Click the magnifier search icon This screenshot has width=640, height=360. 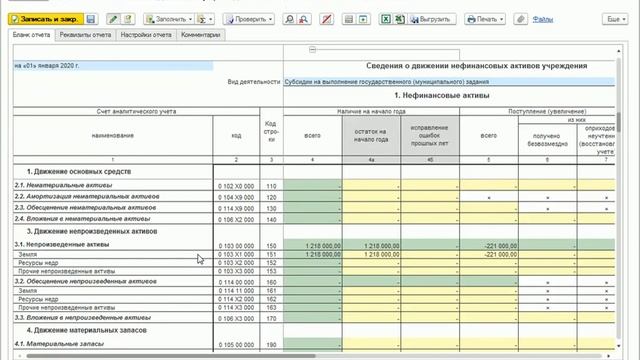(x=289, y=19)
